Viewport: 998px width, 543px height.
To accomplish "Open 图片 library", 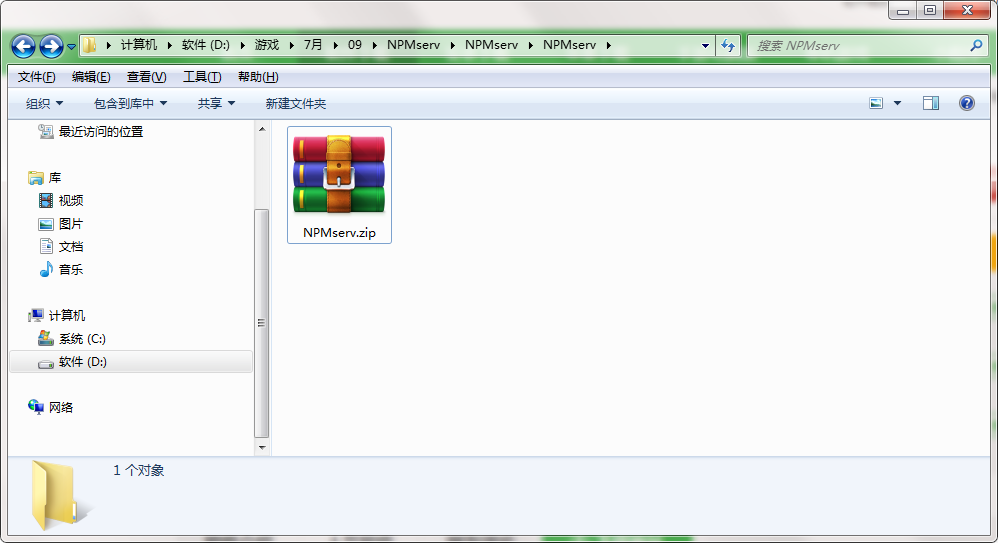I will click(71, 224).
